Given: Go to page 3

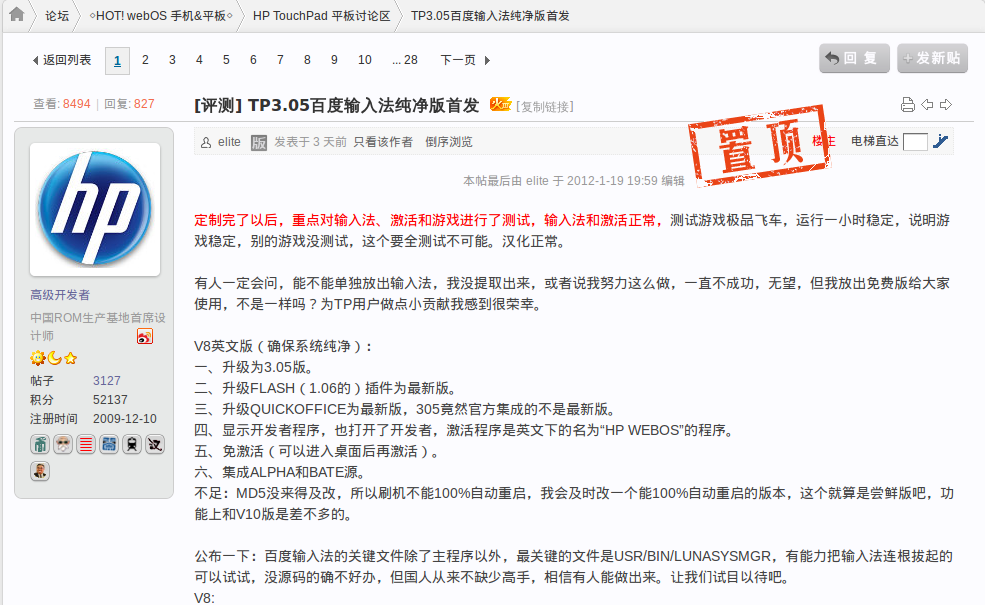Looking at the screenshot, I should click(x=172, y=60).
